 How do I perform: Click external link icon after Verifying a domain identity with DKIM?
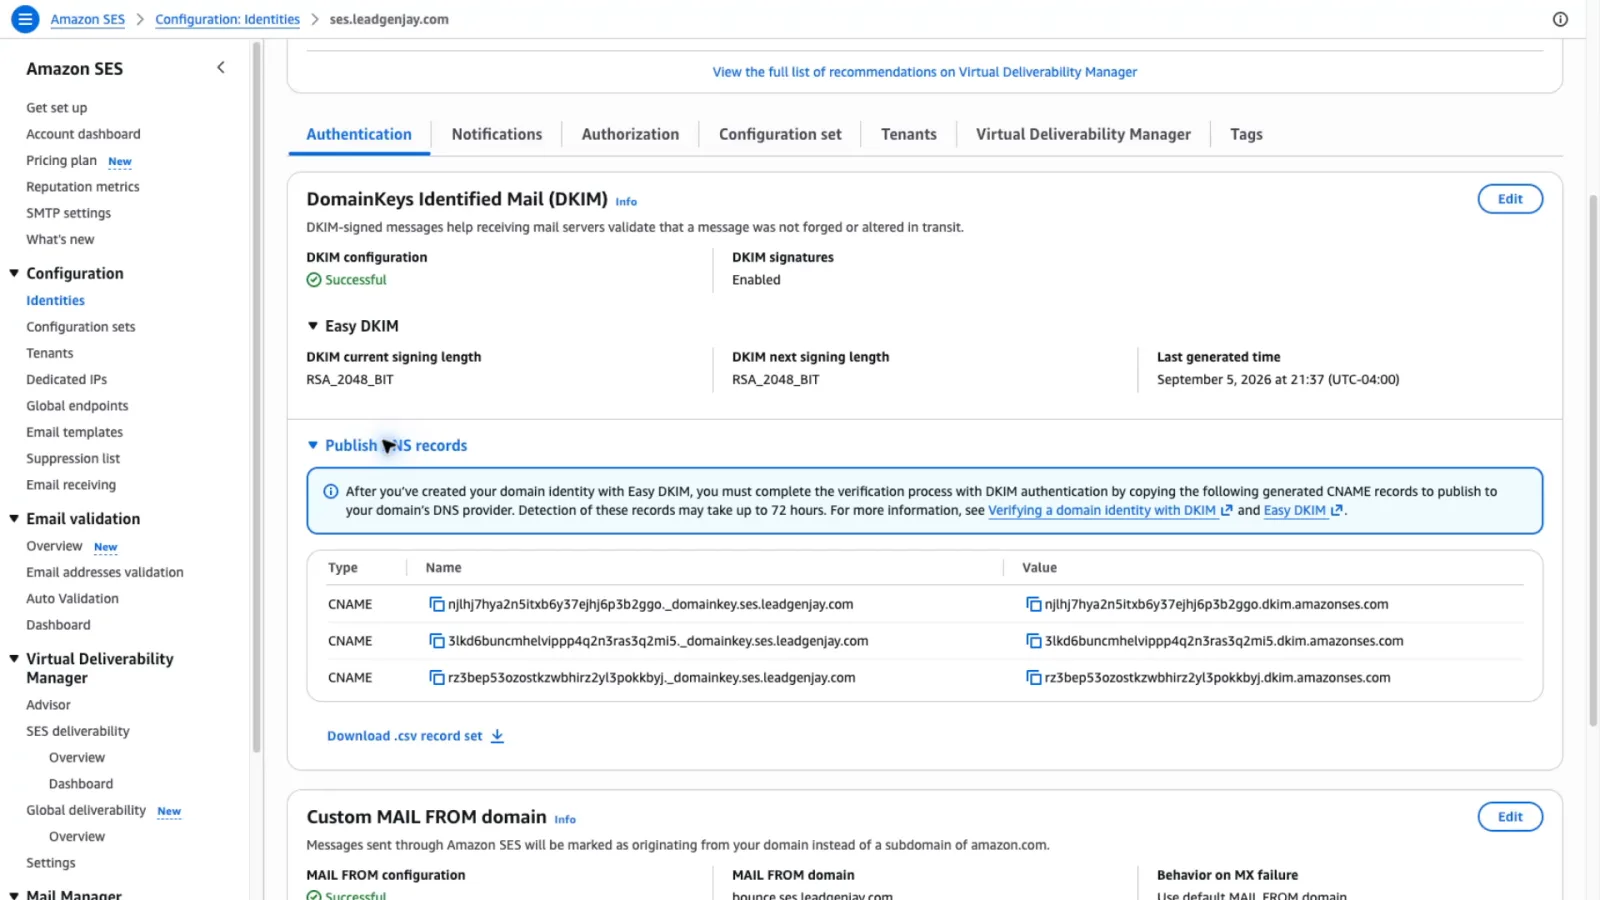(x=1227, y=510)
